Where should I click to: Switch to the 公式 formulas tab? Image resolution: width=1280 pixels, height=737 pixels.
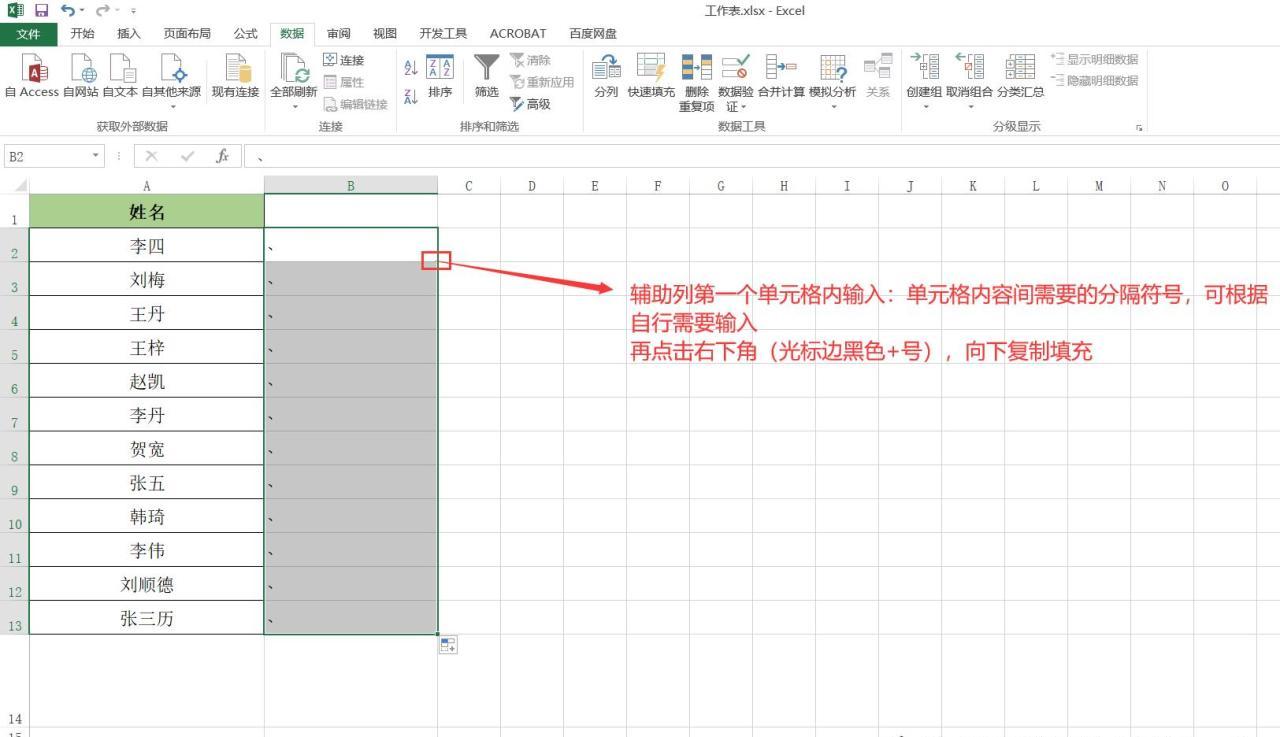pyautogui.click(x=245, y=34)
